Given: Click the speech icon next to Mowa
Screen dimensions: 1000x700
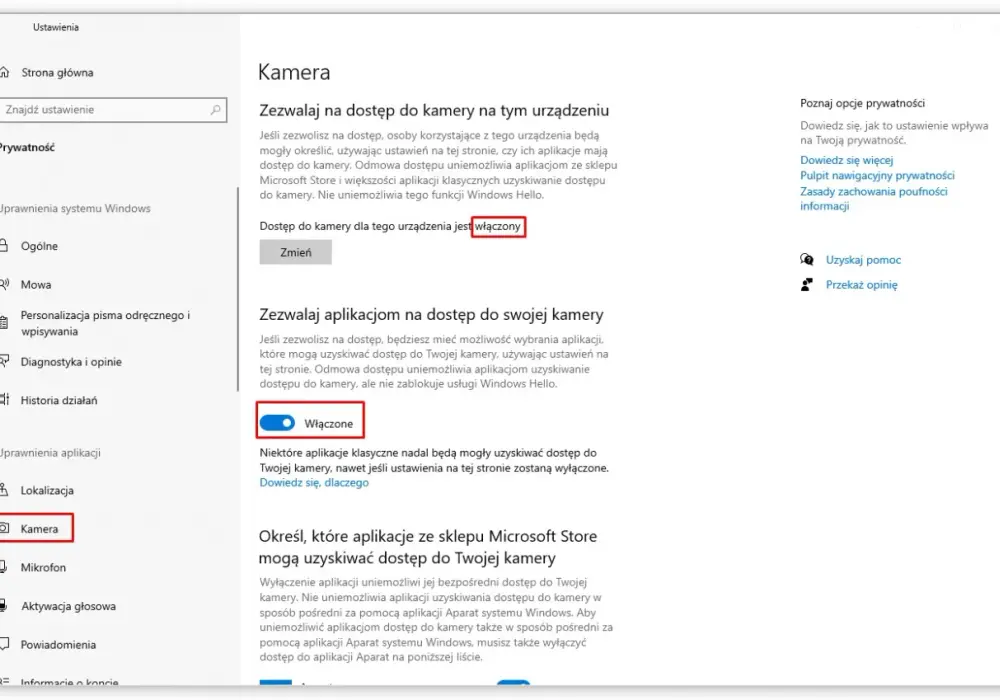Looking at the screenshot, I should (x=4, y=284).
